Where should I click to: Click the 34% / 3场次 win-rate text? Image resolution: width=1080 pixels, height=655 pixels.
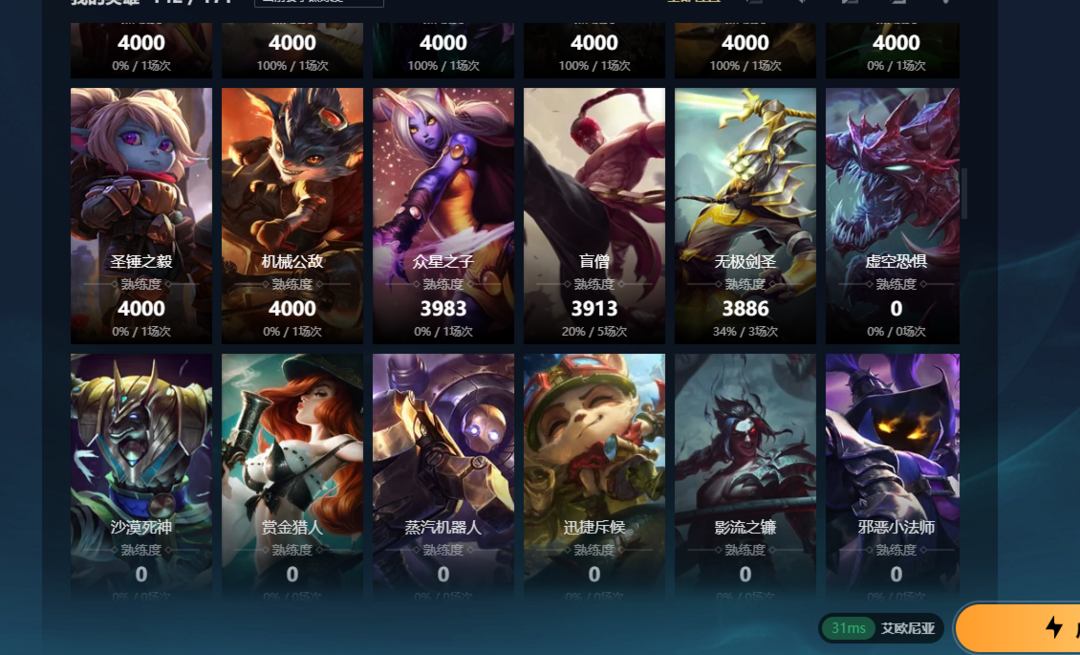(745, 331)
